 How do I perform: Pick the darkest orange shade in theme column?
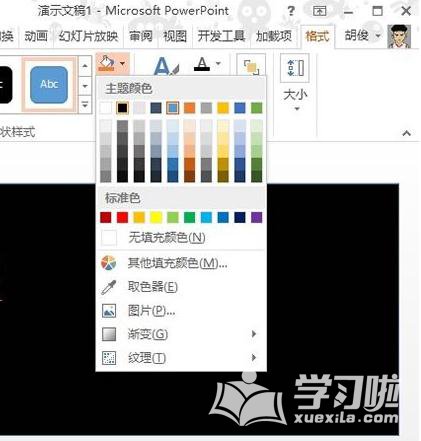click(x=189, y=176)
